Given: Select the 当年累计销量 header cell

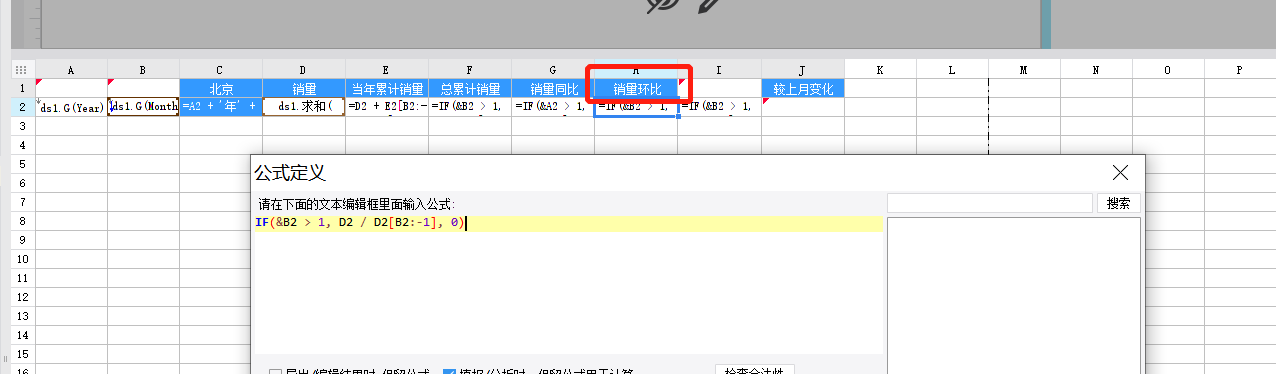Looking at the screenshot, I should [x=387, y=89].
